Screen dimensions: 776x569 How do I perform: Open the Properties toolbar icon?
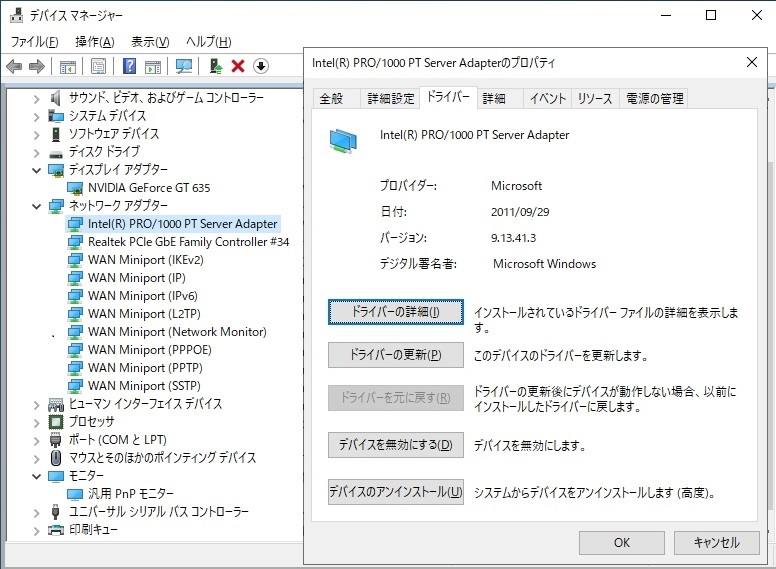pyautogui.click(x=98, y=66)
